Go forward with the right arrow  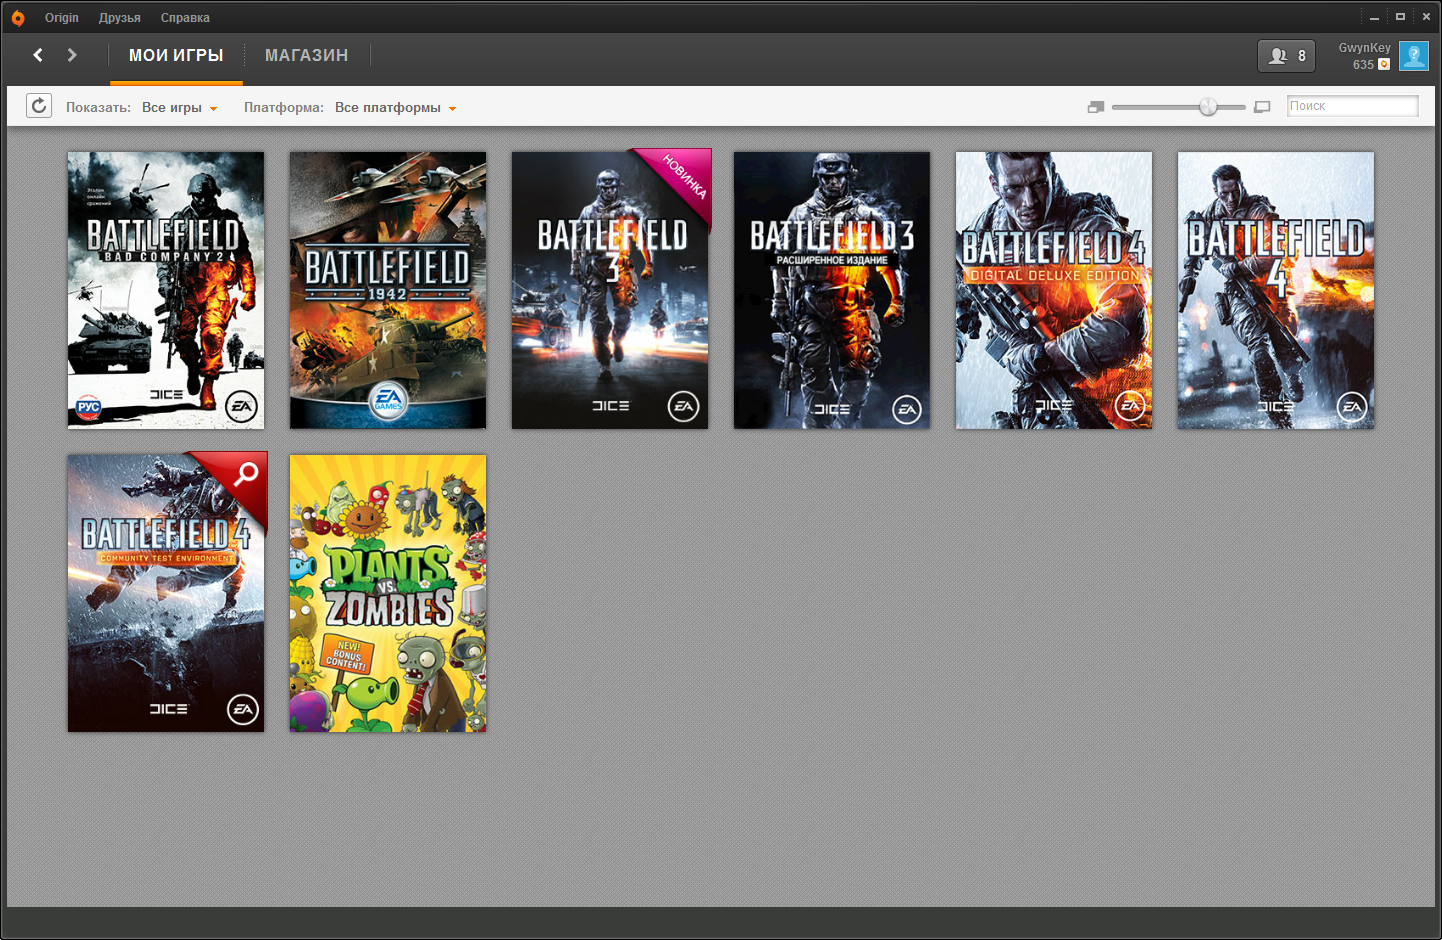(x=72, y=55)
